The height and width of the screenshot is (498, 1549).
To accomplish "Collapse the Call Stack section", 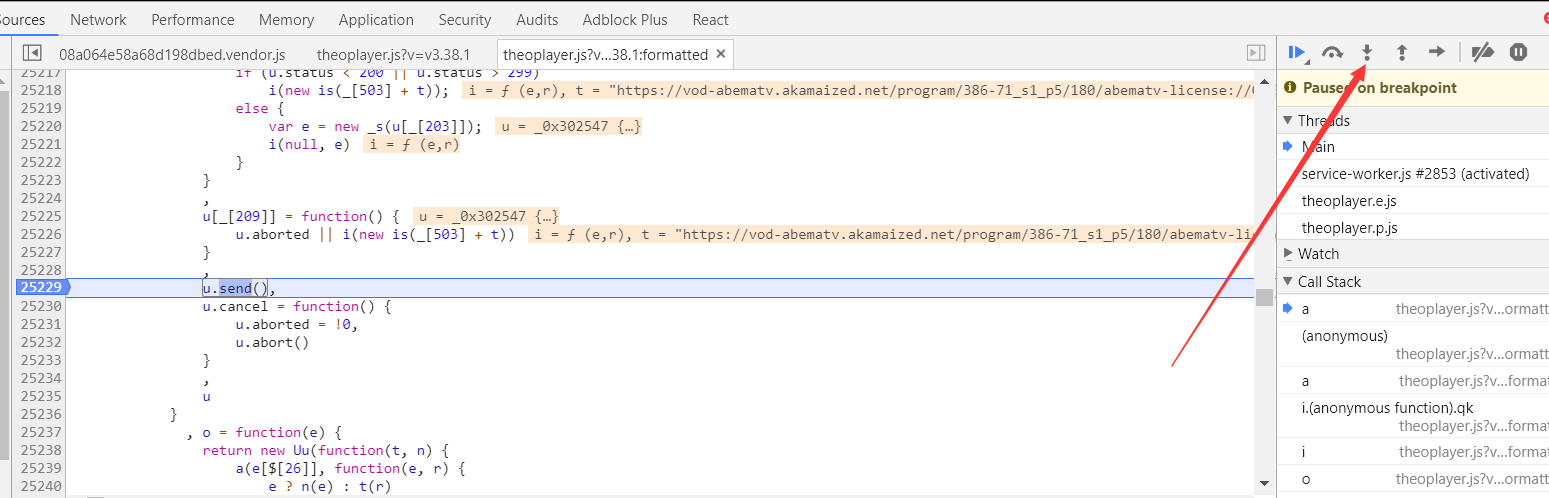I will [x=1288, y=282].
